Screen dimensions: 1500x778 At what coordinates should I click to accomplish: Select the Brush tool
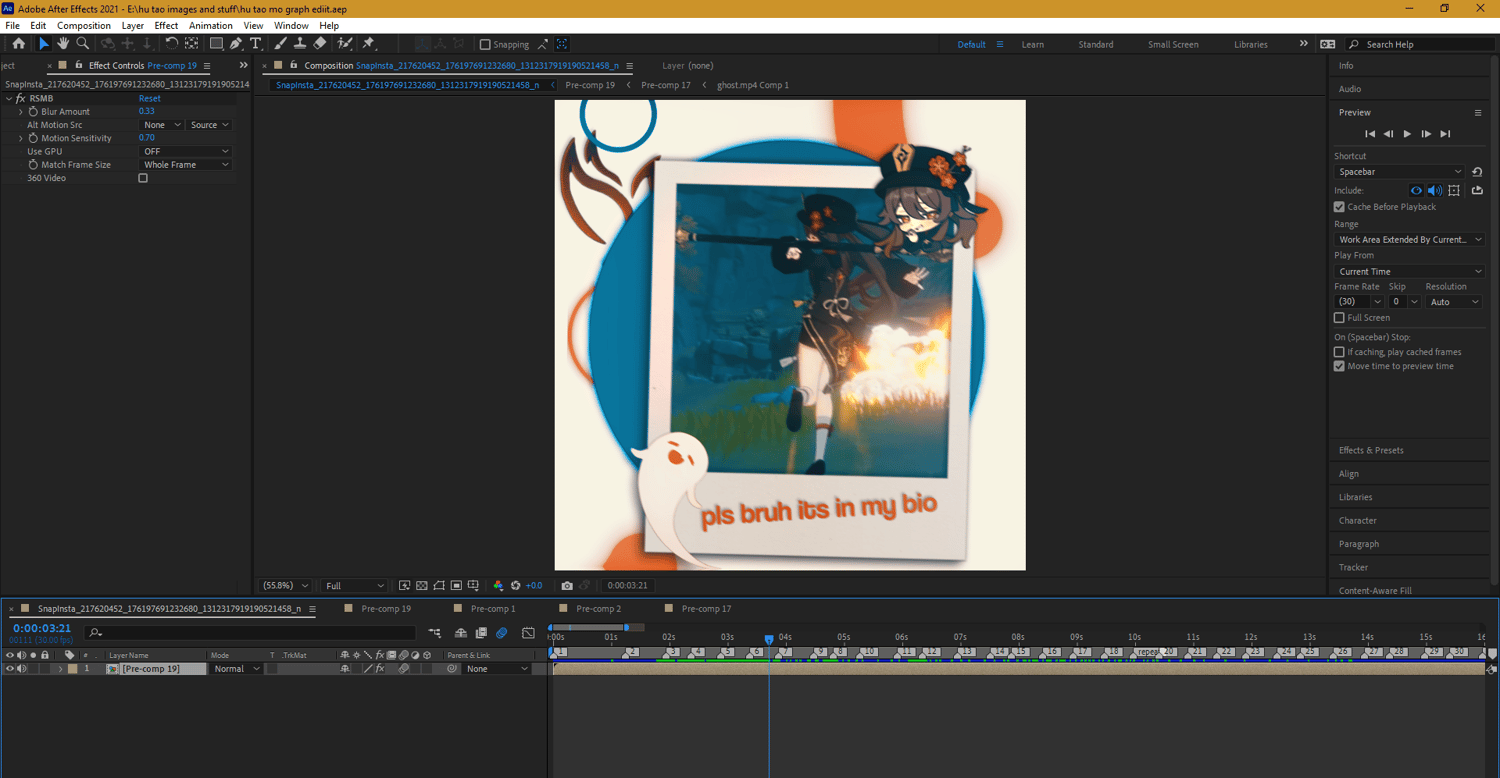(x=280, y=44)
